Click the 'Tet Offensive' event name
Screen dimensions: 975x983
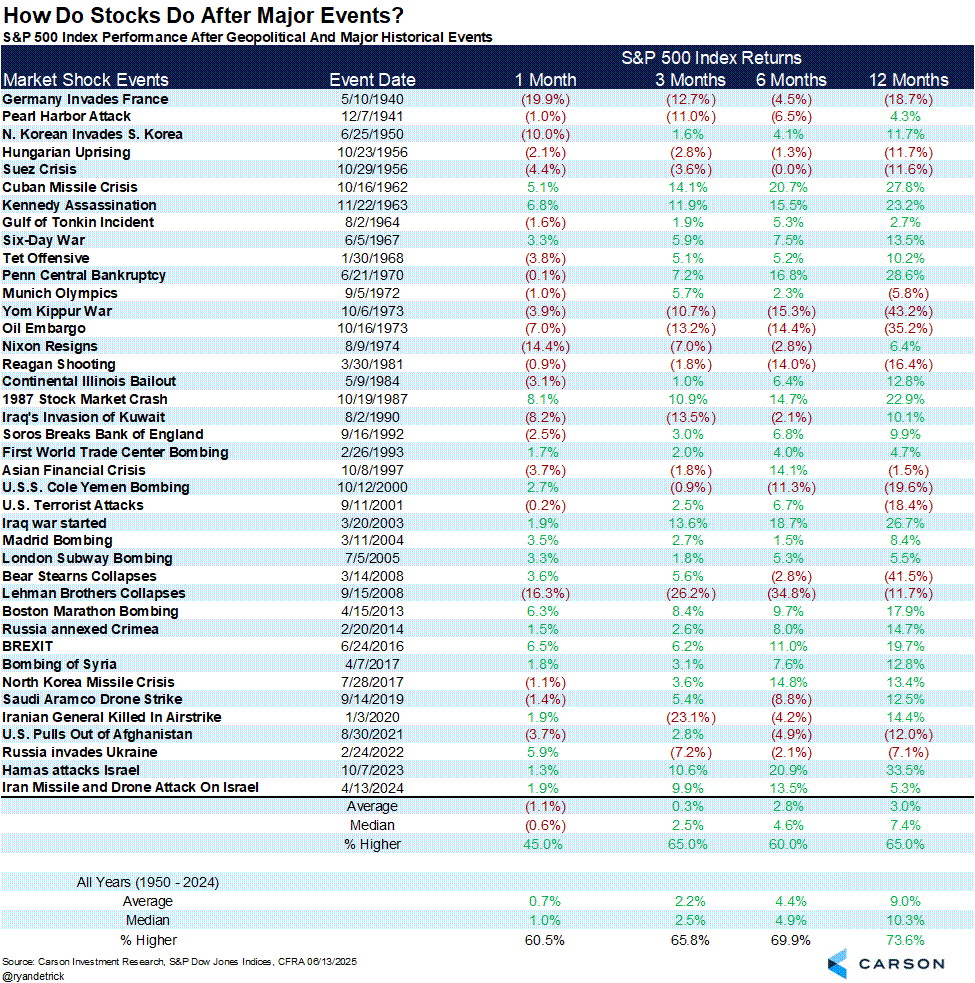(46, 258)
